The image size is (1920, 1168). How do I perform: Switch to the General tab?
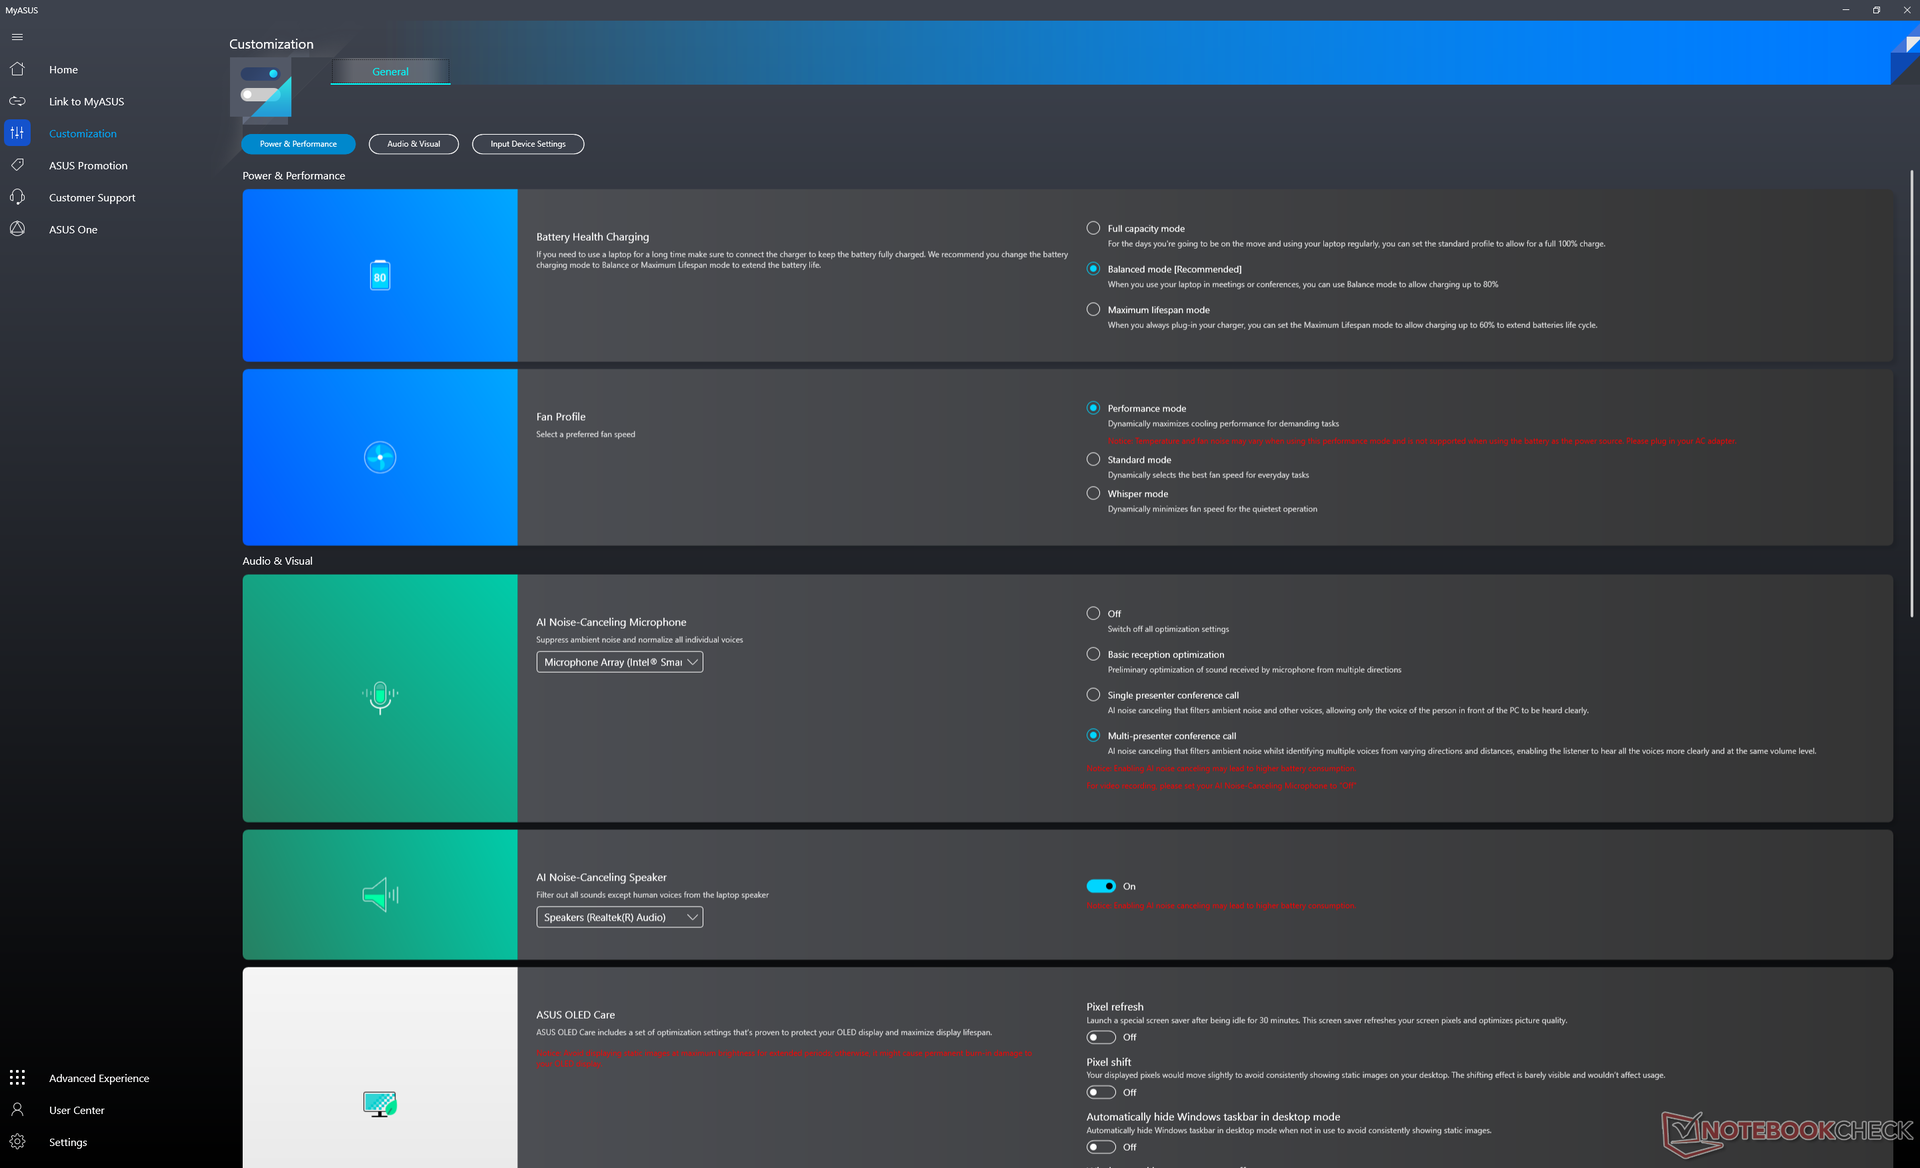tap(390, 71)
